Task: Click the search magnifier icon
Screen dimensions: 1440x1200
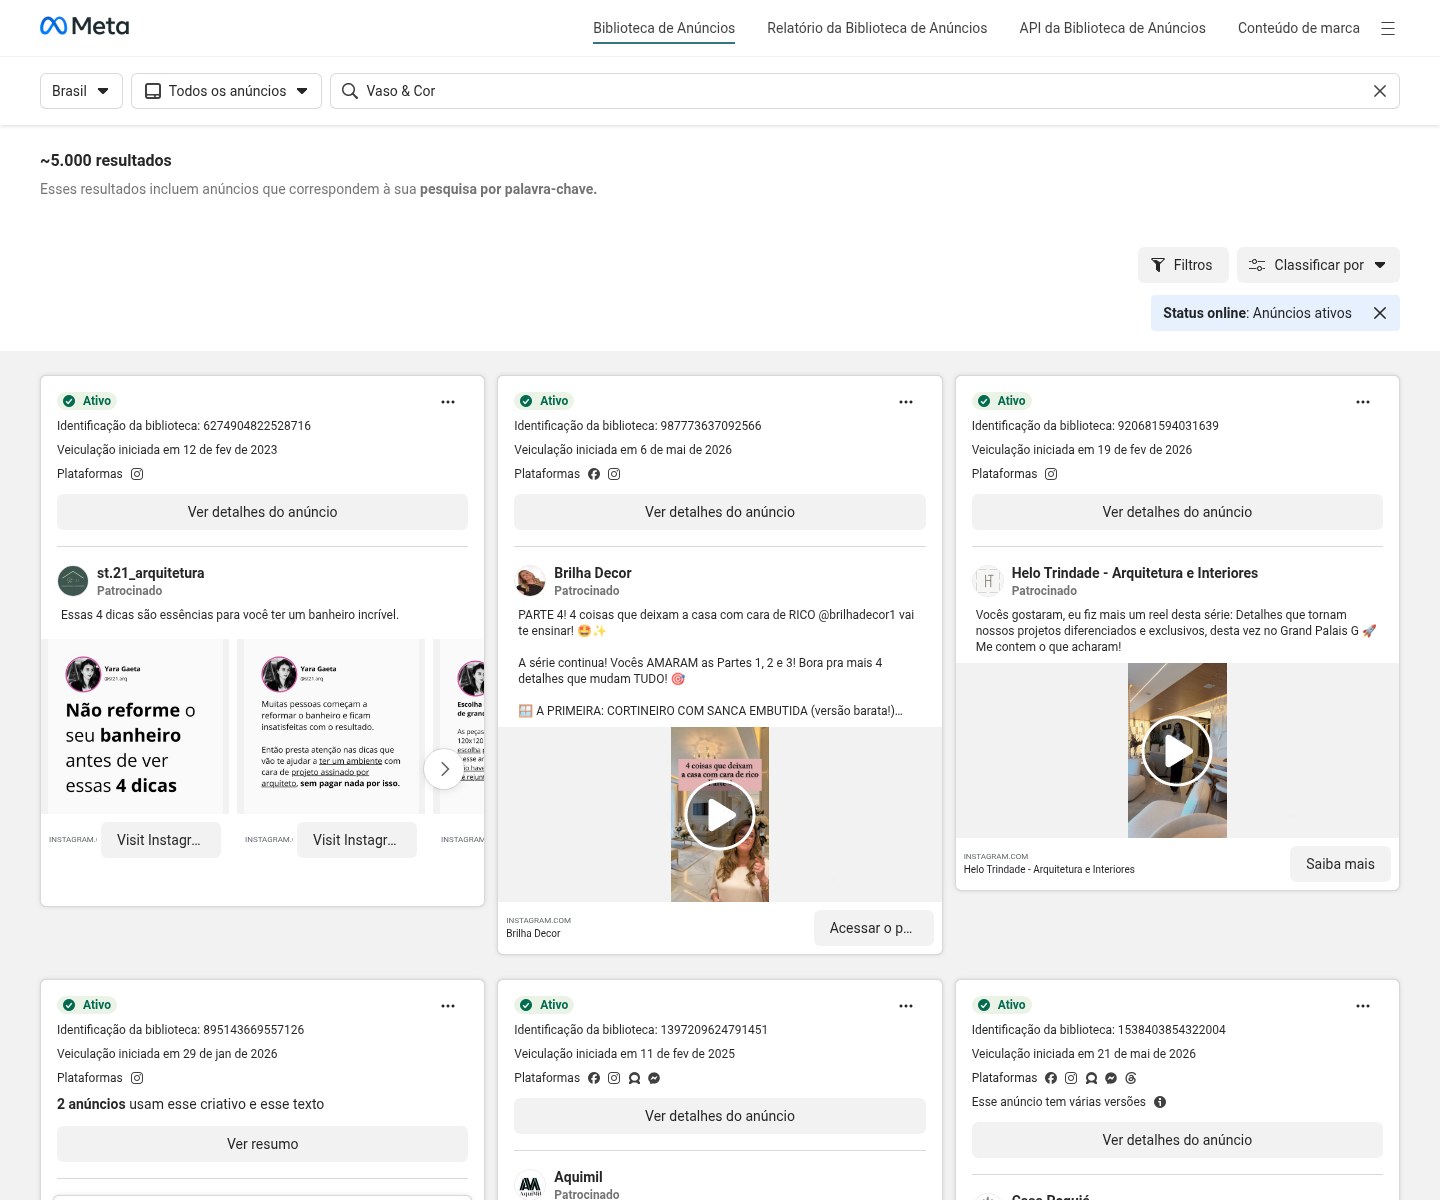Action: click(350, 91)
